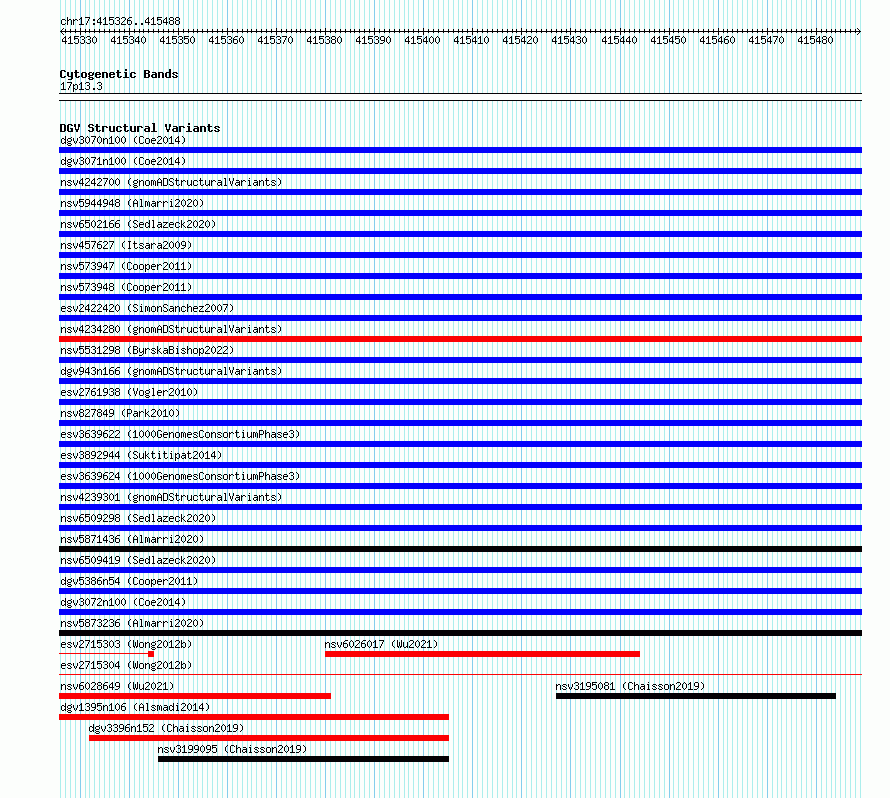Open nsv5871436 (Almarri2020) variant
The image size is (890, 798).
(132, 539)
